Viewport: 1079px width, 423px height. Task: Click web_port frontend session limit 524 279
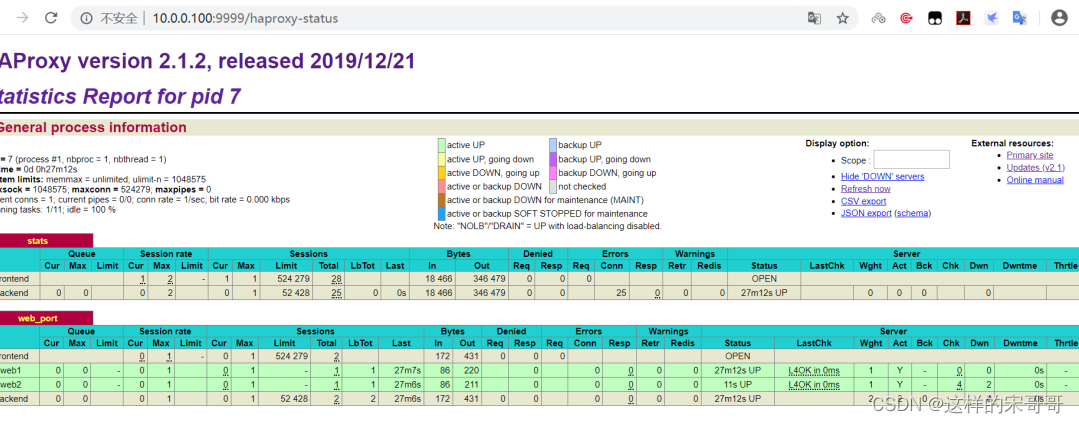tap(292, 356)
